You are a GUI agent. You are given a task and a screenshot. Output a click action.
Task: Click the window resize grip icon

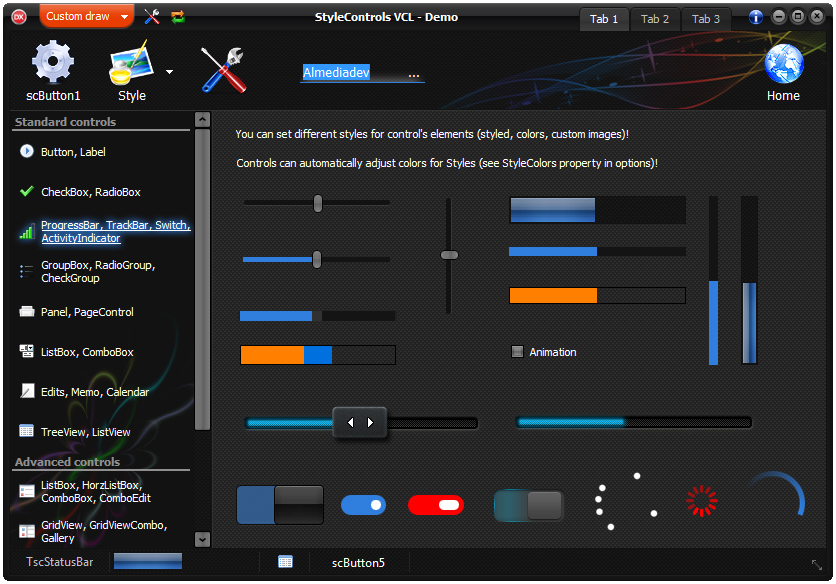click(817, 565)
